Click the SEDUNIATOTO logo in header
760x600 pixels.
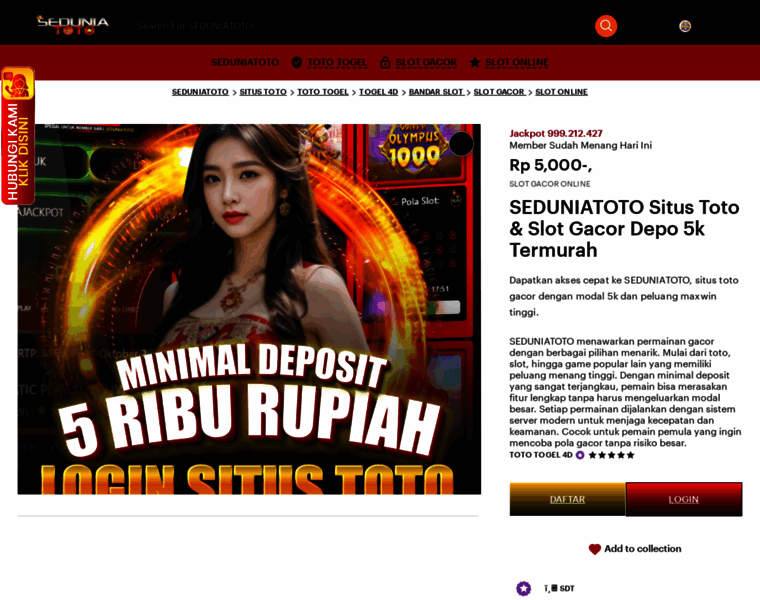[x=73, y=25]
